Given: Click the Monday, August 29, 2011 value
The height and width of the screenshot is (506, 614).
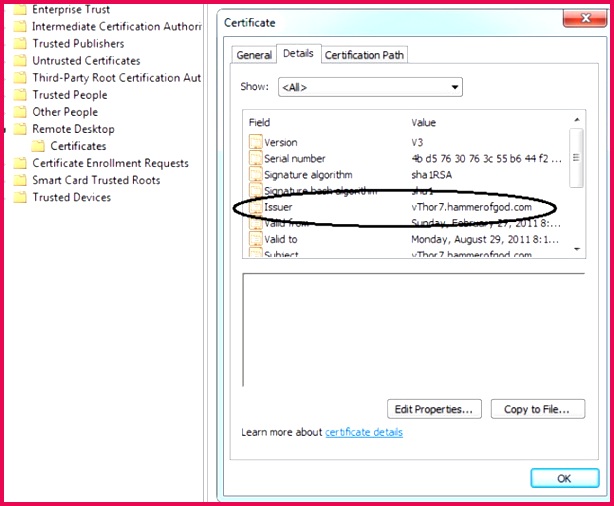Looking at the screenshot, I should pos(485,239).
